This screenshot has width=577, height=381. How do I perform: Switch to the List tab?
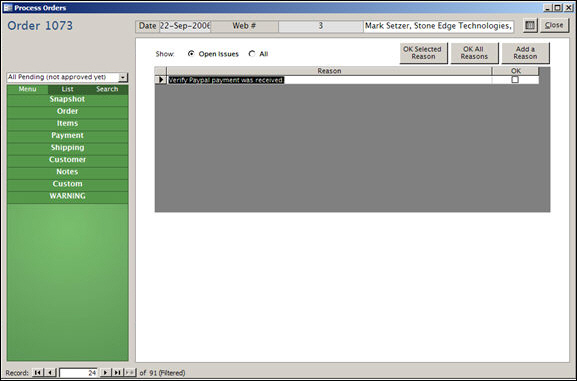67,89
